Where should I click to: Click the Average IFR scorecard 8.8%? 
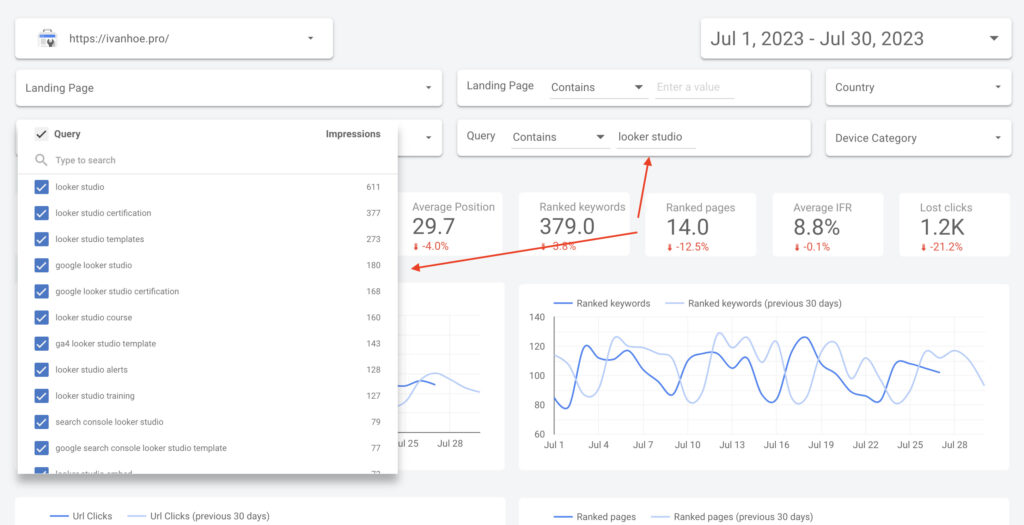pos(828,226)
